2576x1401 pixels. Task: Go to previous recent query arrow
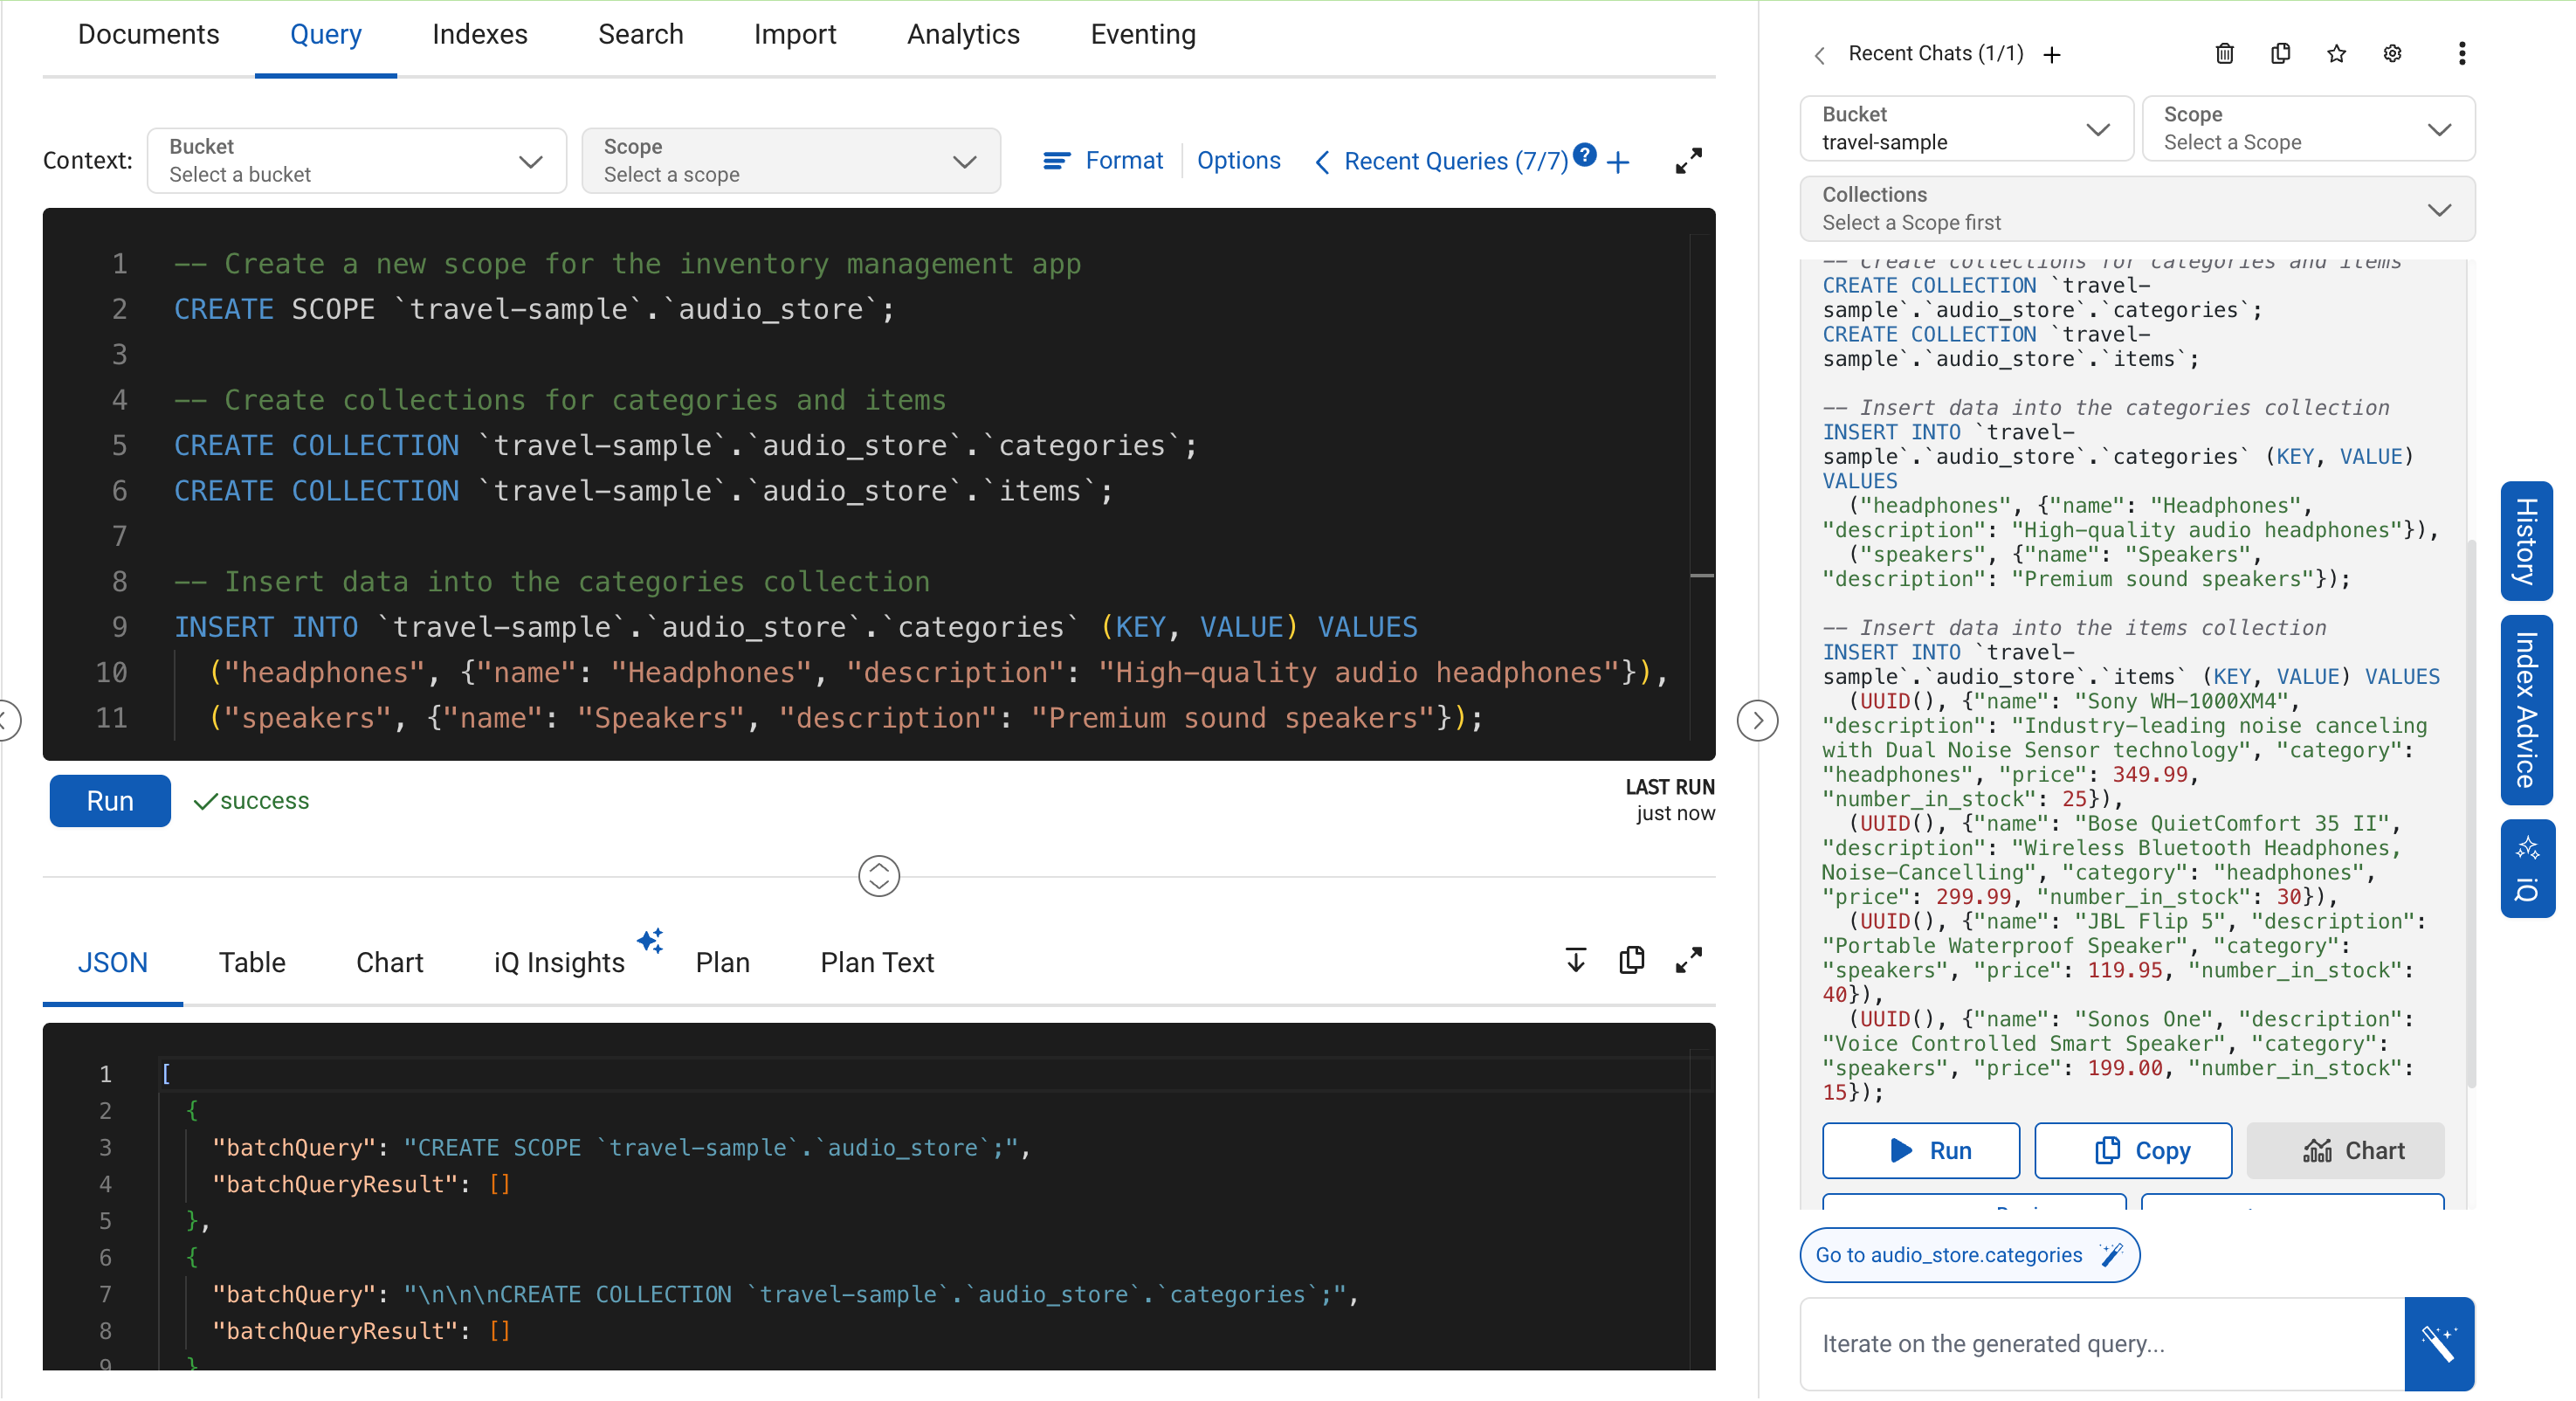click(1322, 162)
